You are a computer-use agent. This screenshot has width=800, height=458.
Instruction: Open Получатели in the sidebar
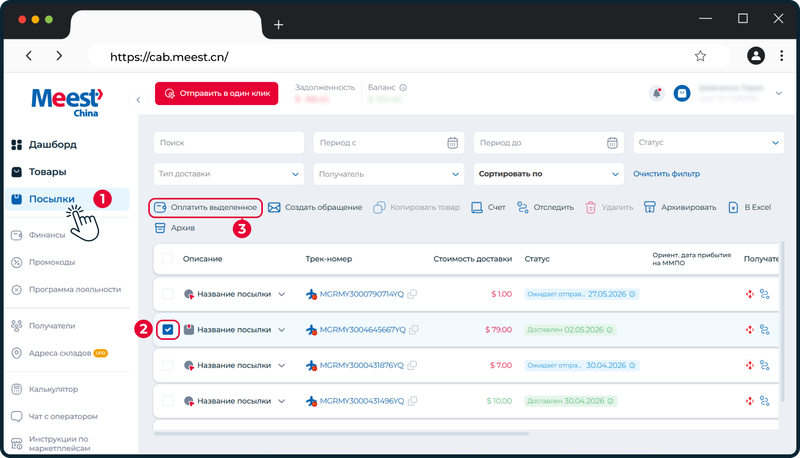pyautogui.click(x=43, y=325)
